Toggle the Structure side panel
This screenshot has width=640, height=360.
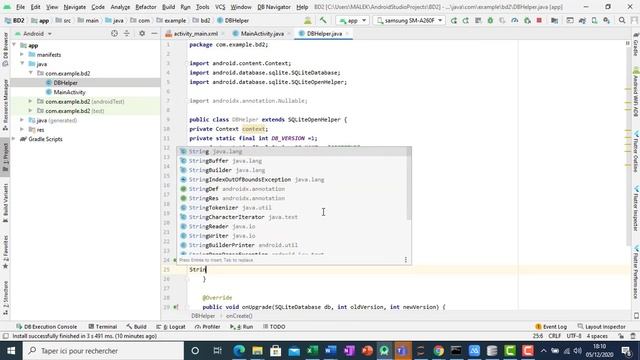point(5,297)
